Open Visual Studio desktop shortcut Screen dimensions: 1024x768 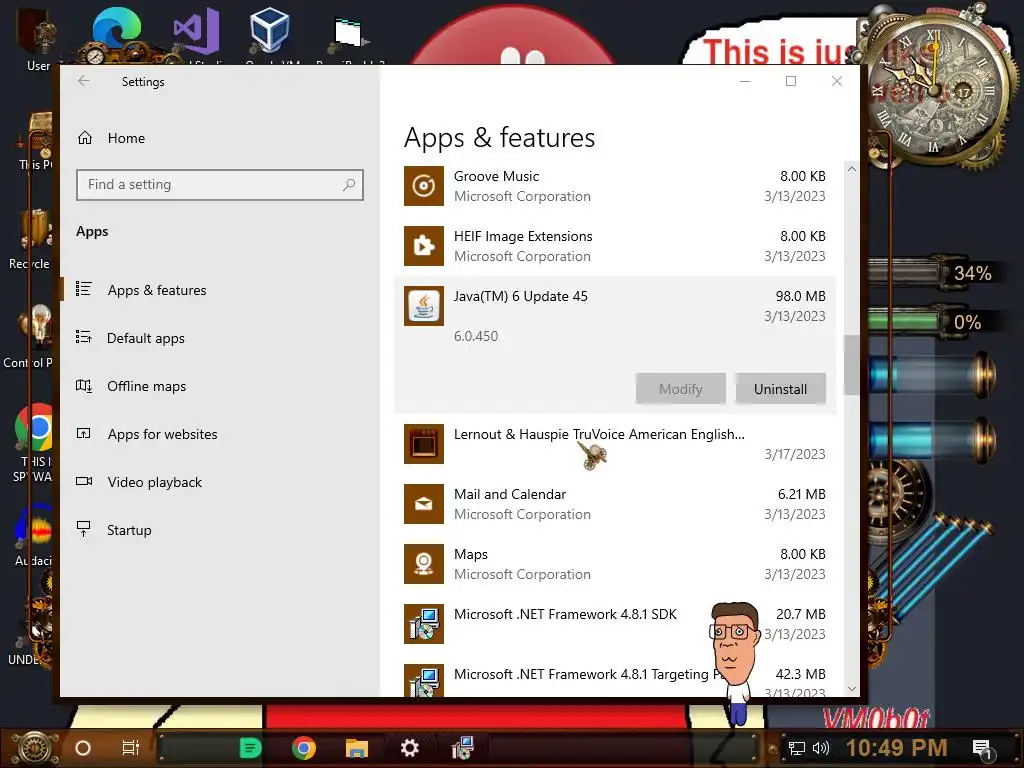pos(197,33)
